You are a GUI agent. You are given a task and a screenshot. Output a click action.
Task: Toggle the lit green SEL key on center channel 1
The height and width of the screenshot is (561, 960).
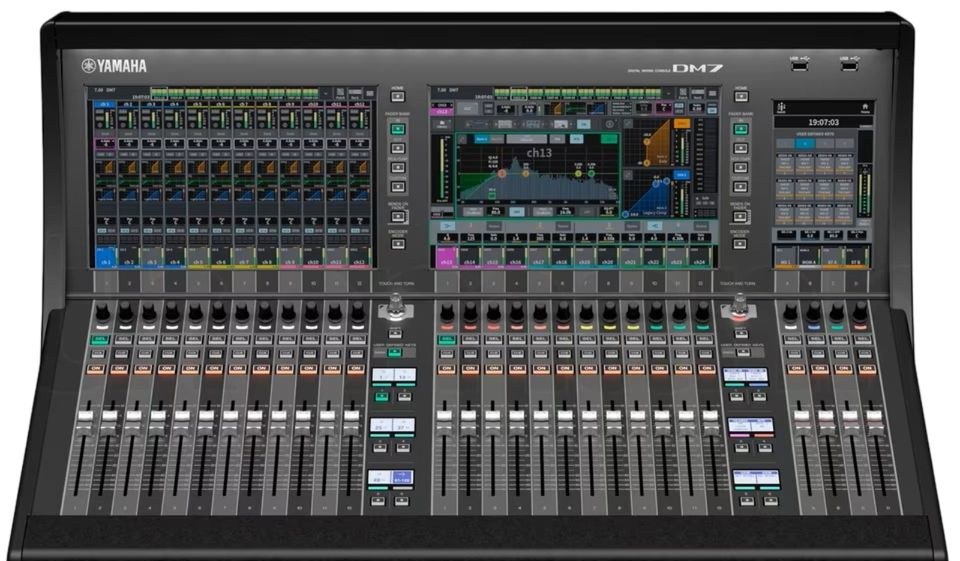click(x=446, y=339)
